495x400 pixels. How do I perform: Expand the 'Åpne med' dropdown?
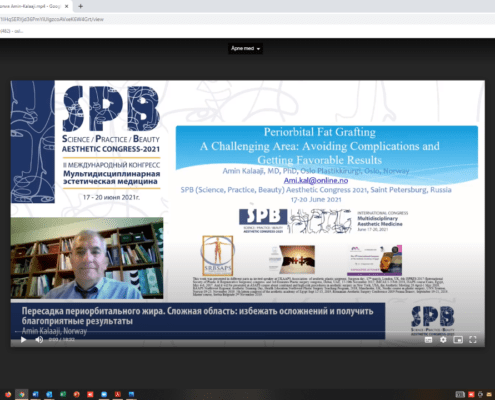pos(245,48)
